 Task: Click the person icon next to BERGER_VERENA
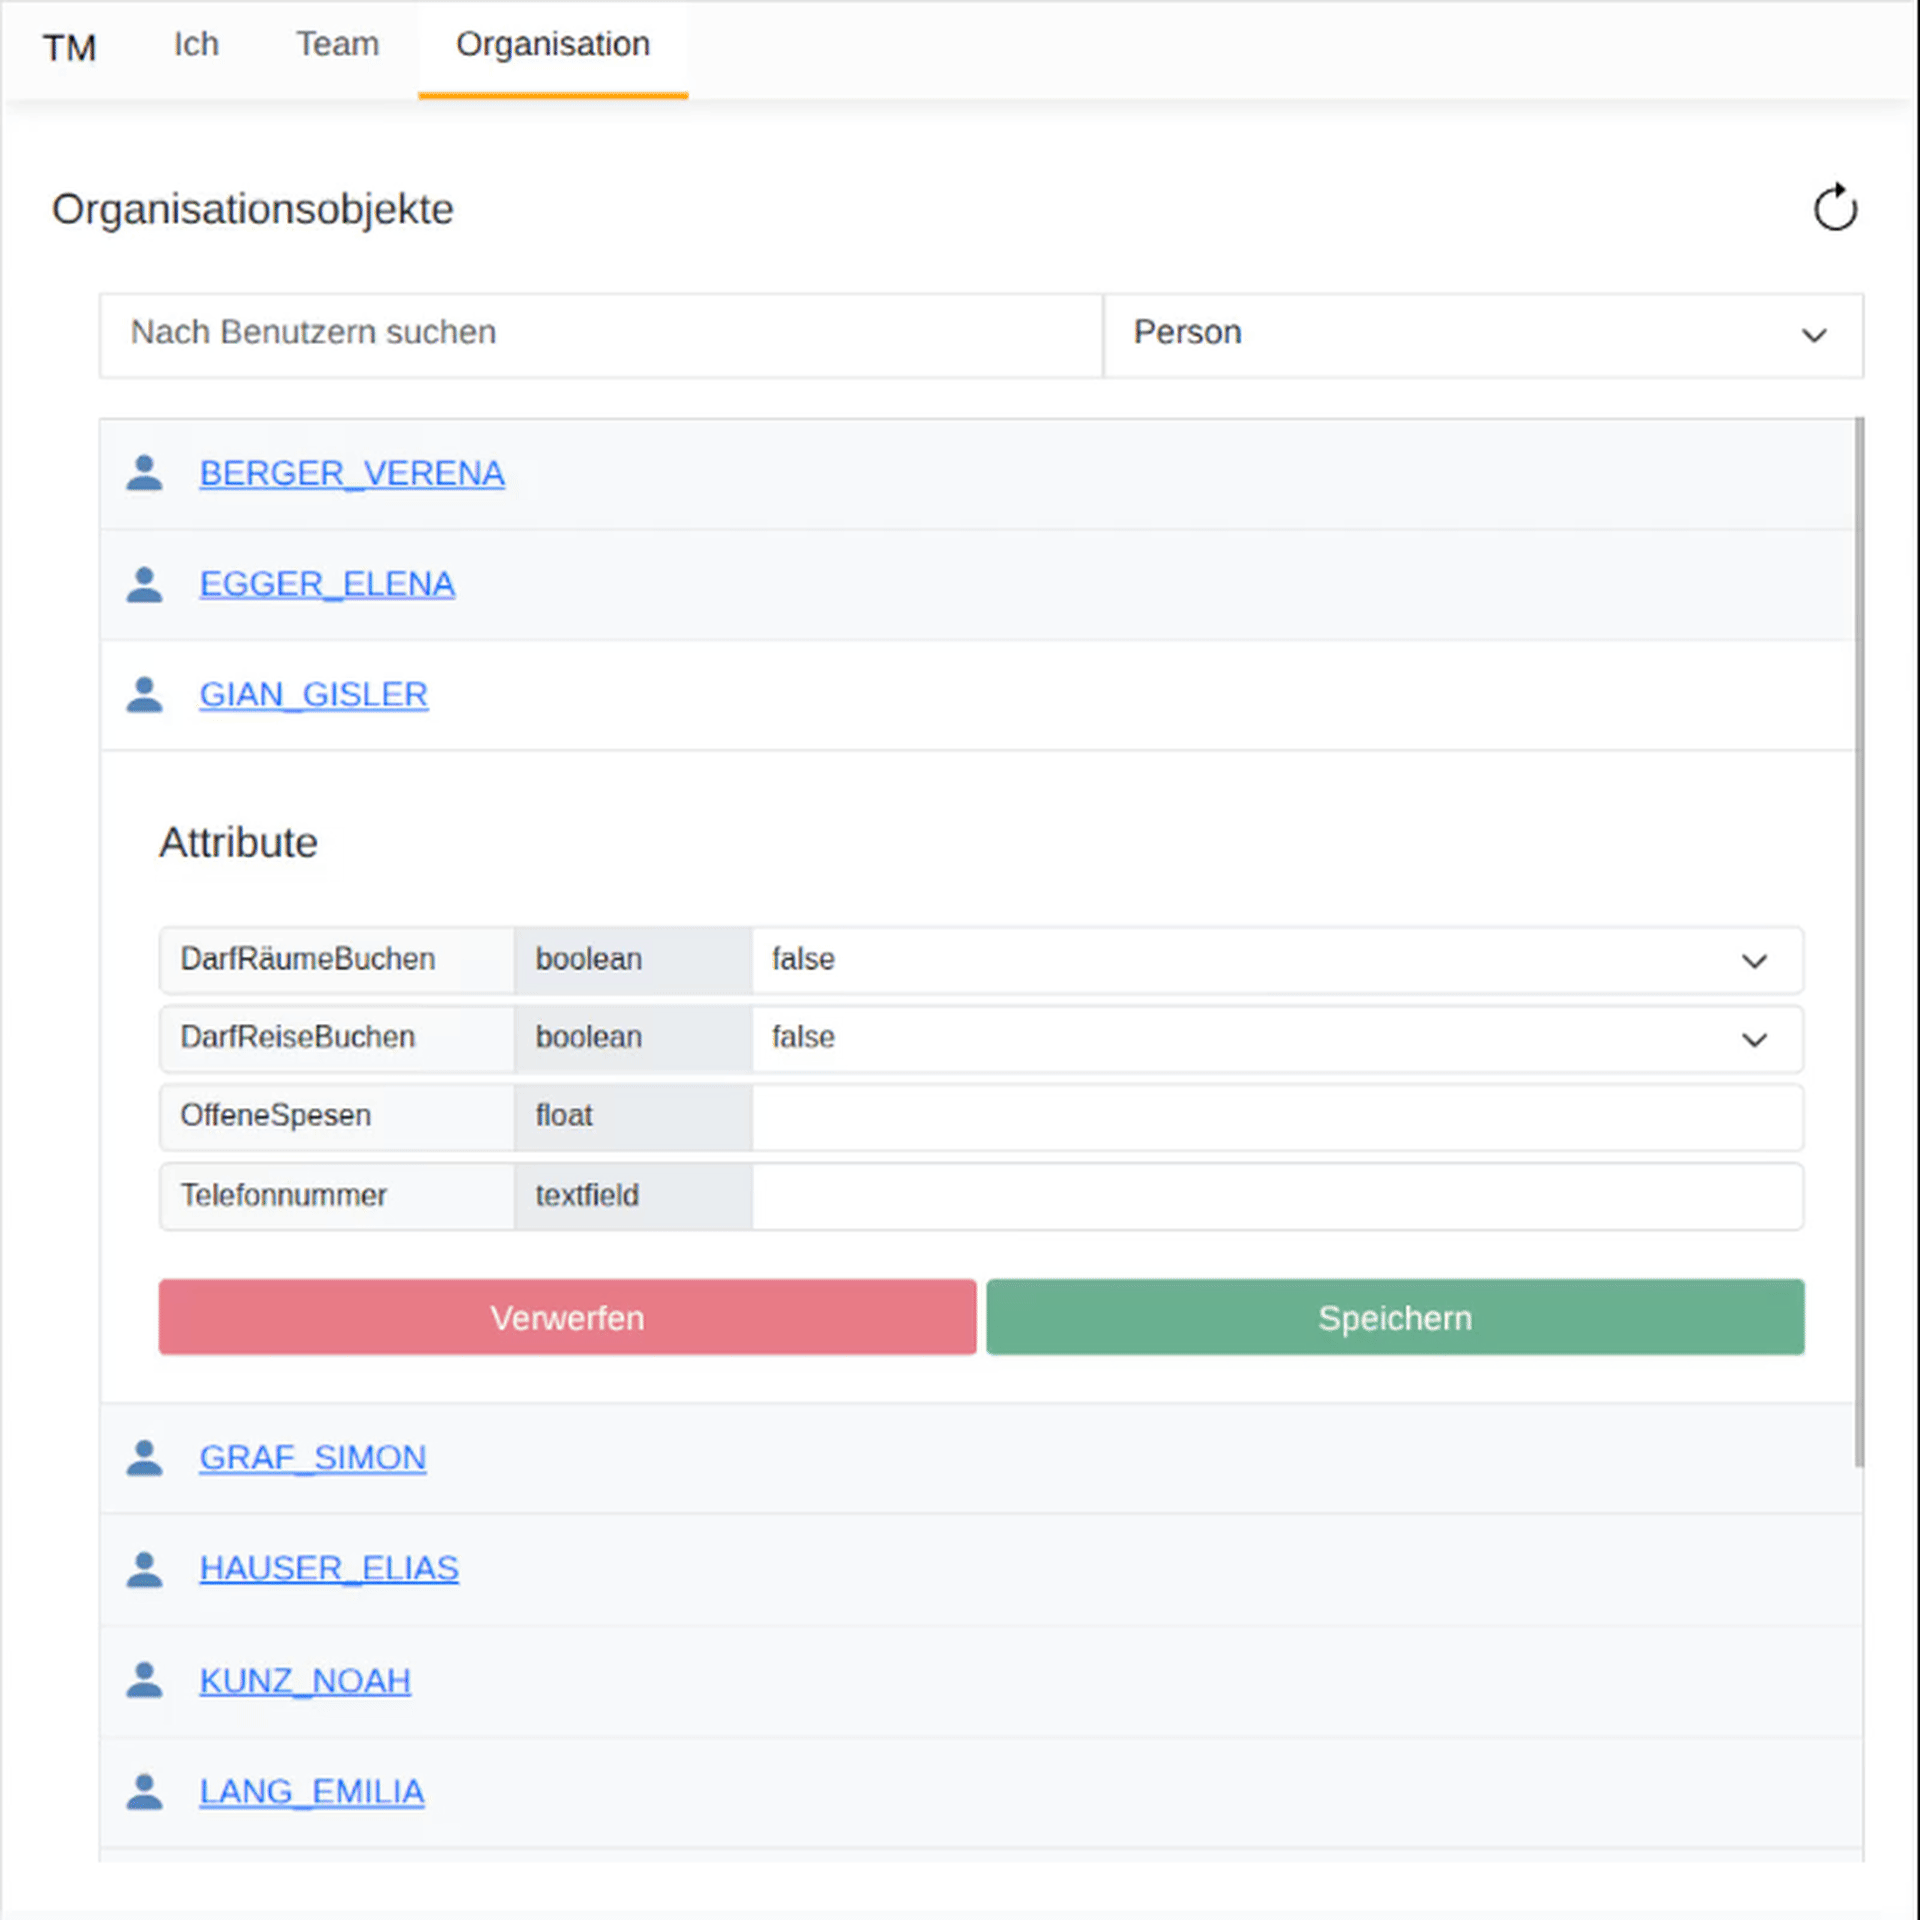click(x=144, y=473)
